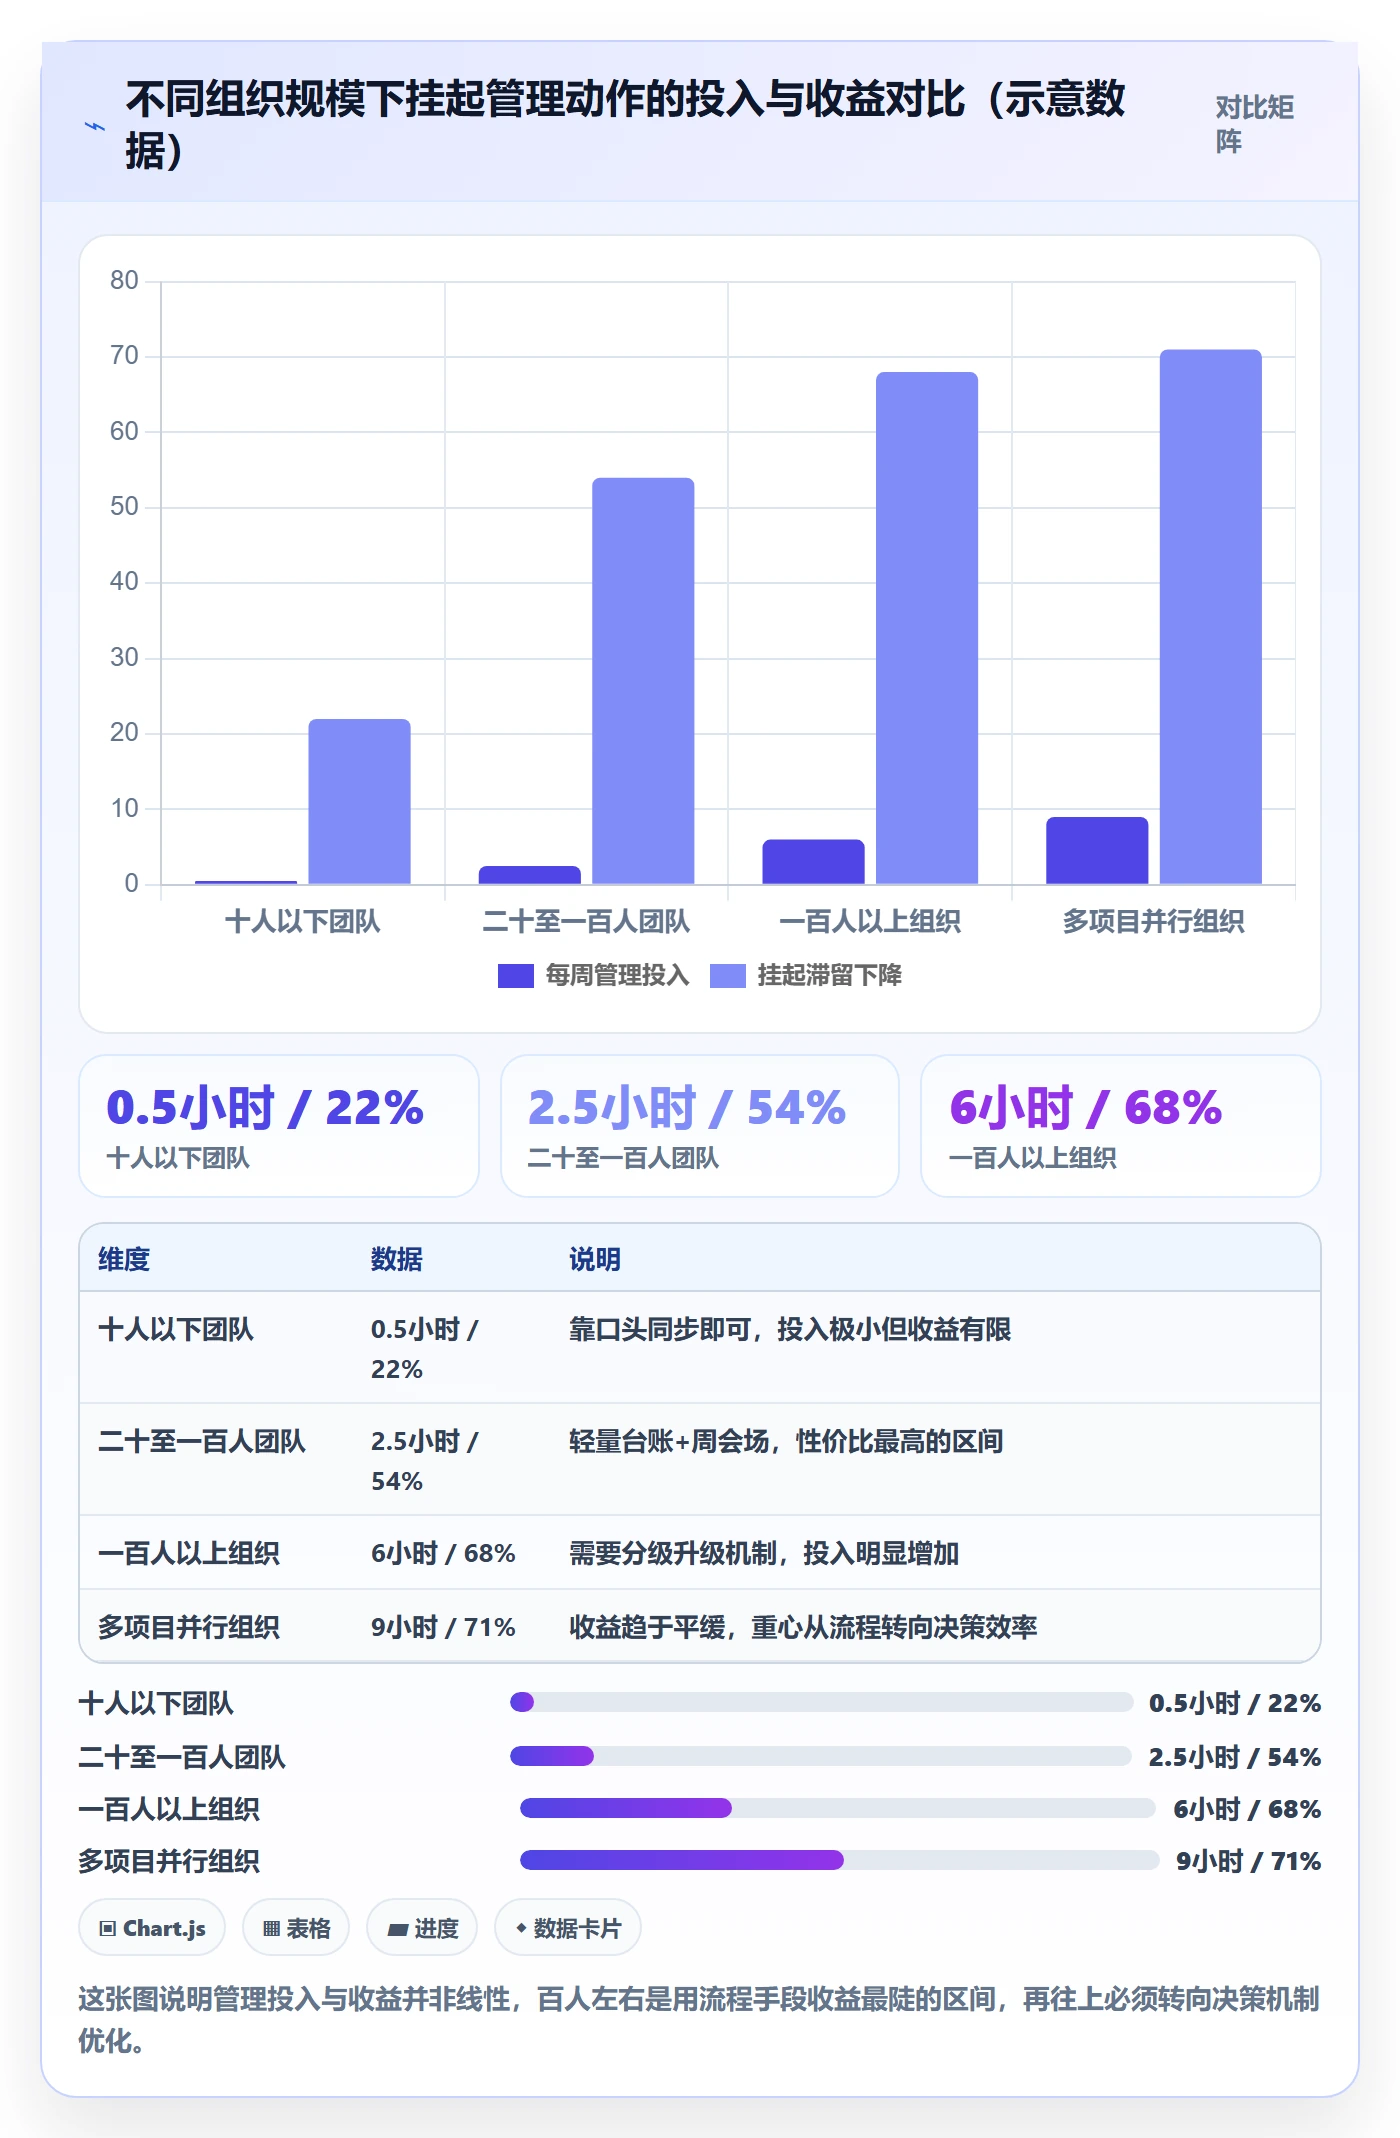Image resolution: width=1400 pixels, height=2138 pixels.
Task: Click 靠口头同步即可 description cell
Action: click(790, 1329)
